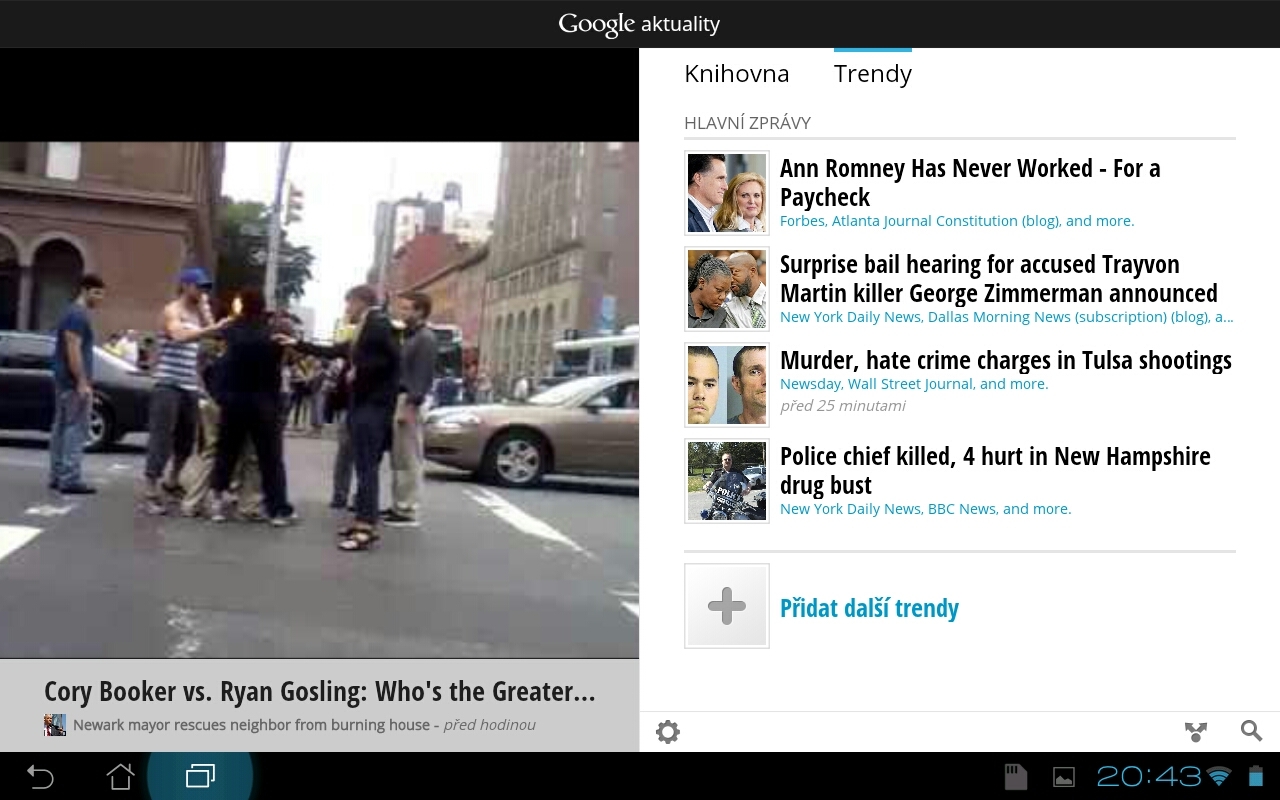The height and width of the screenshot is (800, 1280).
Task: Tap the Google aktuality logo
Action: point(639,23)
